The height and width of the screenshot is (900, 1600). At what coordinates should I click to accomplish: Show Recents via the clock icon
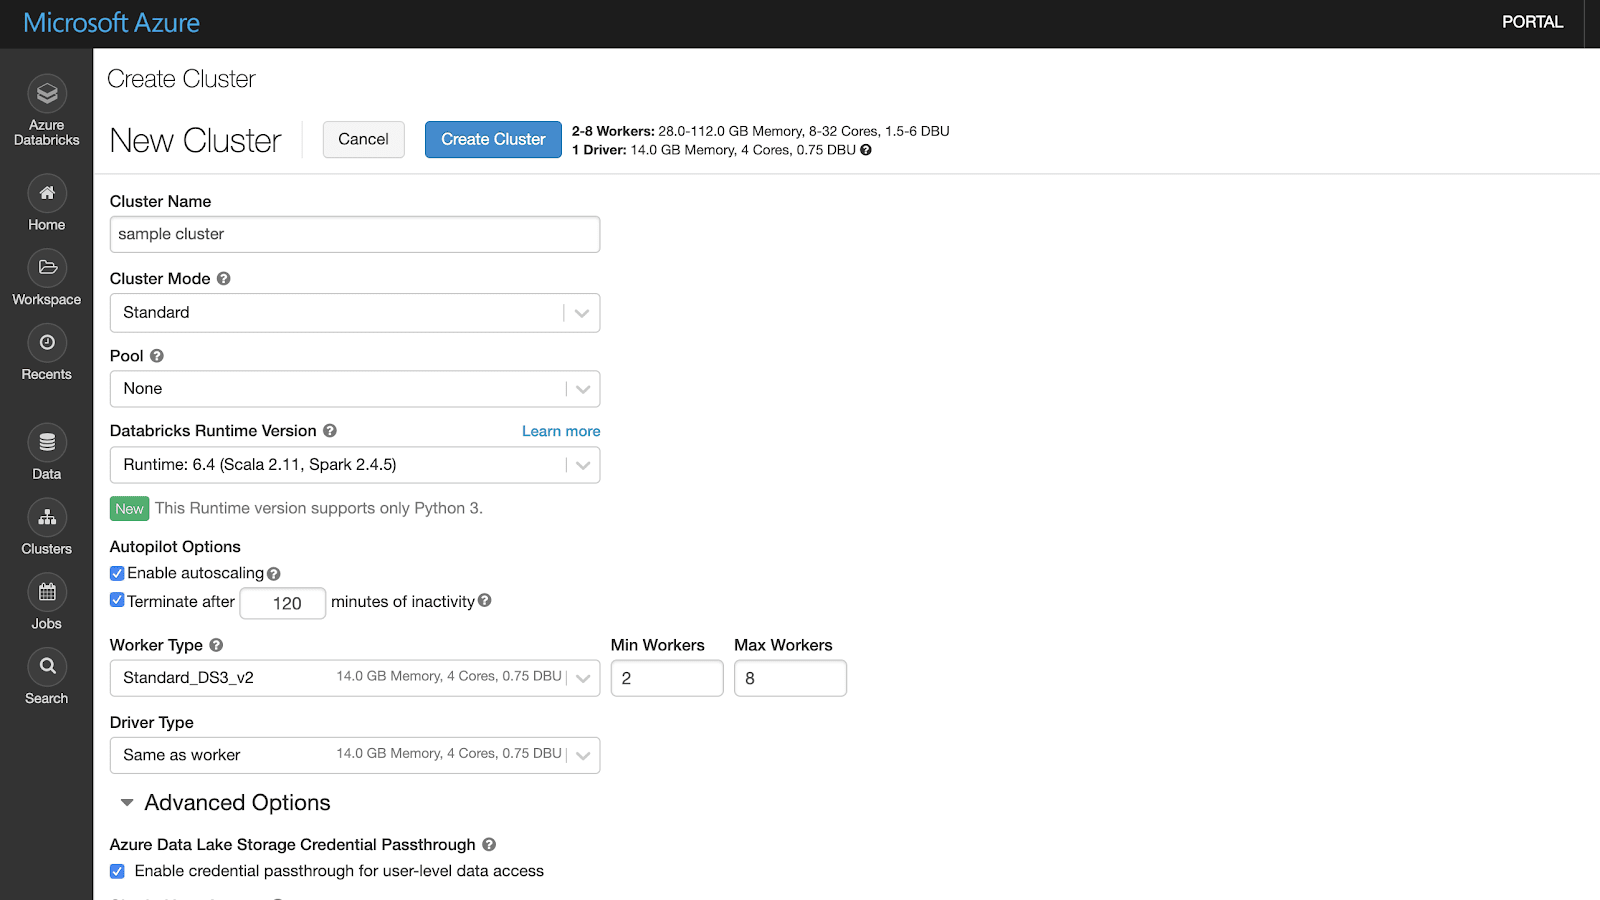point(47,343)
